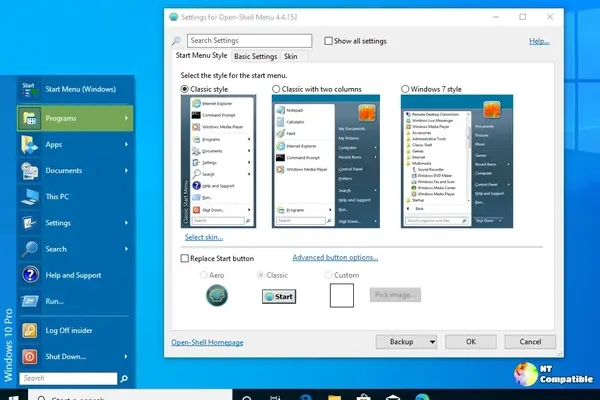
Task: Click the Log Off insider key icon
Action: click(x=29, y=330)
